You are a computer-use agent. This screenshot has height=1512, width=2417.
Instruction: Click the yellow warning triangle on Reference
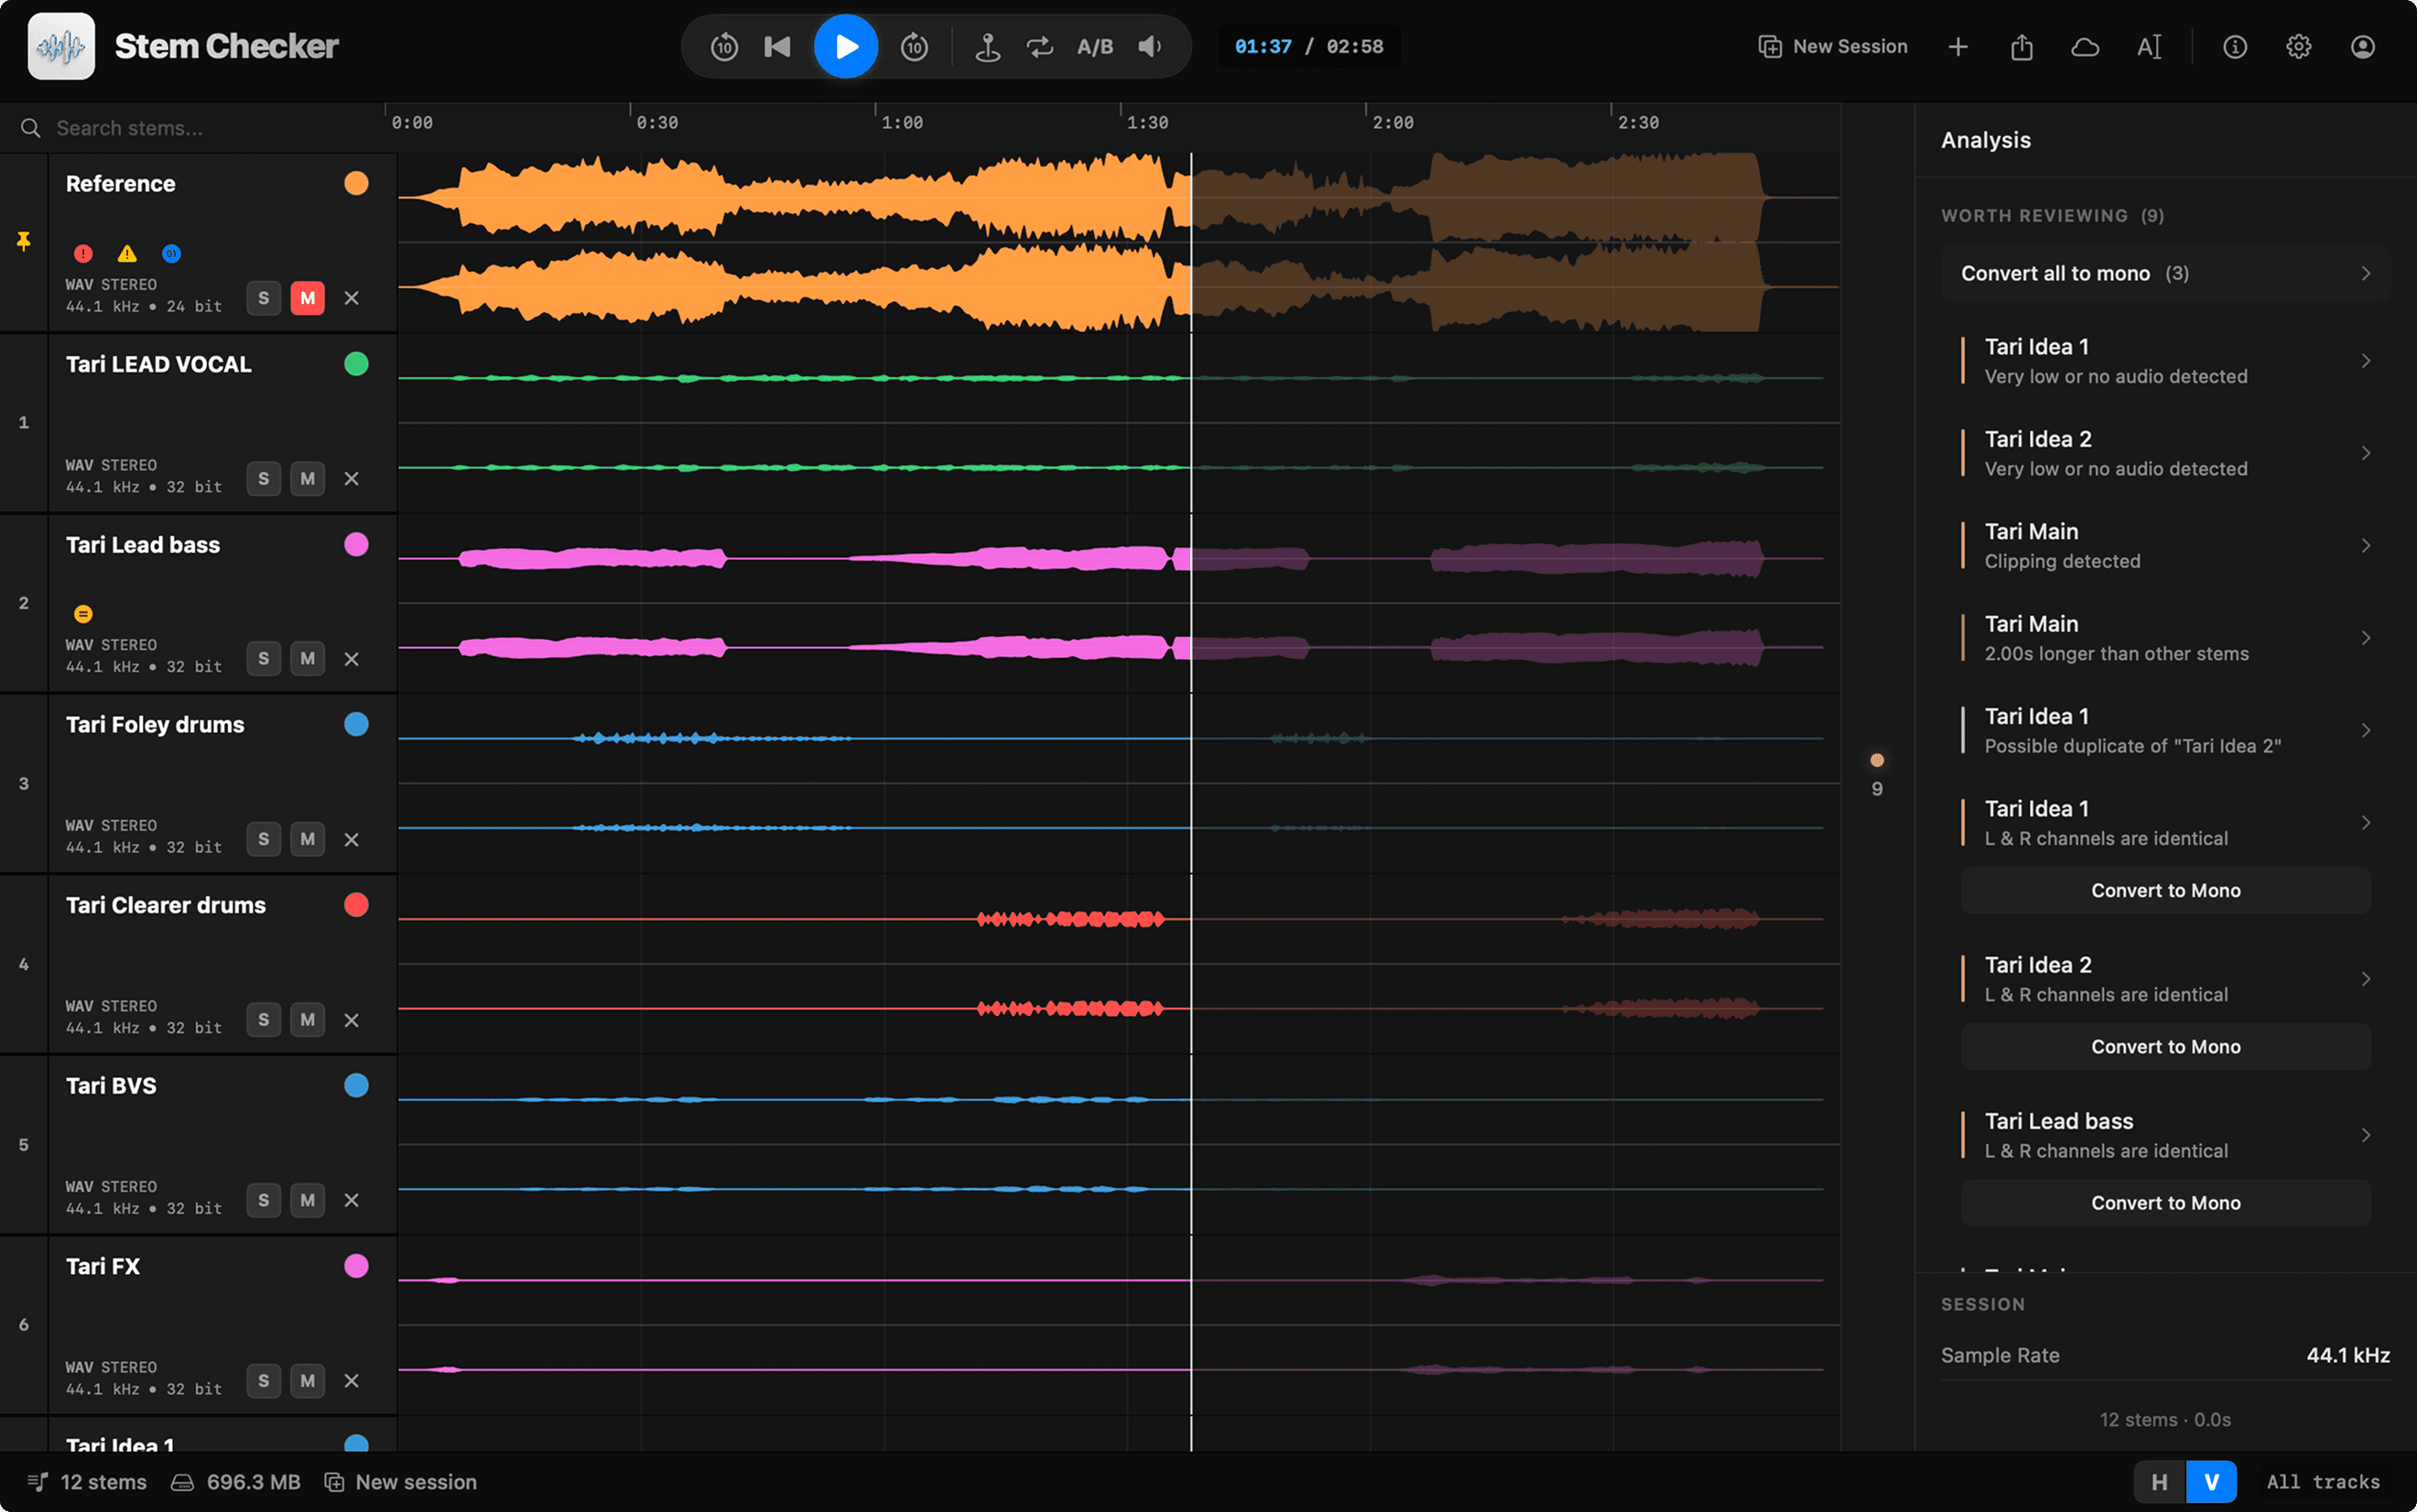point(127,254)
